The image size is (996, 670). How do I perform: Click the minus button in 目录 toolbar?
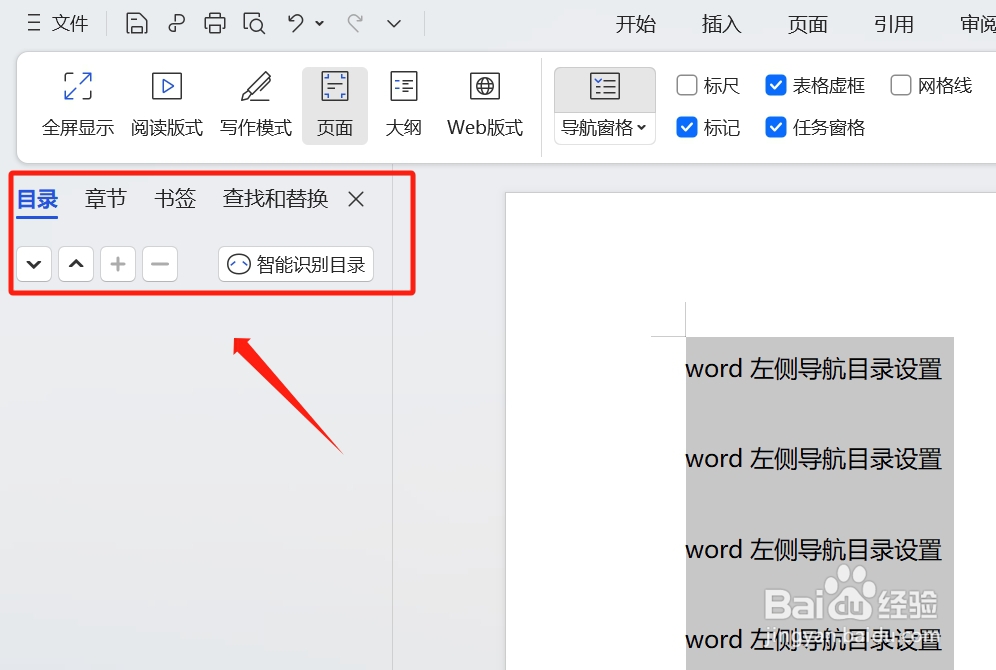tap(160, 264)
